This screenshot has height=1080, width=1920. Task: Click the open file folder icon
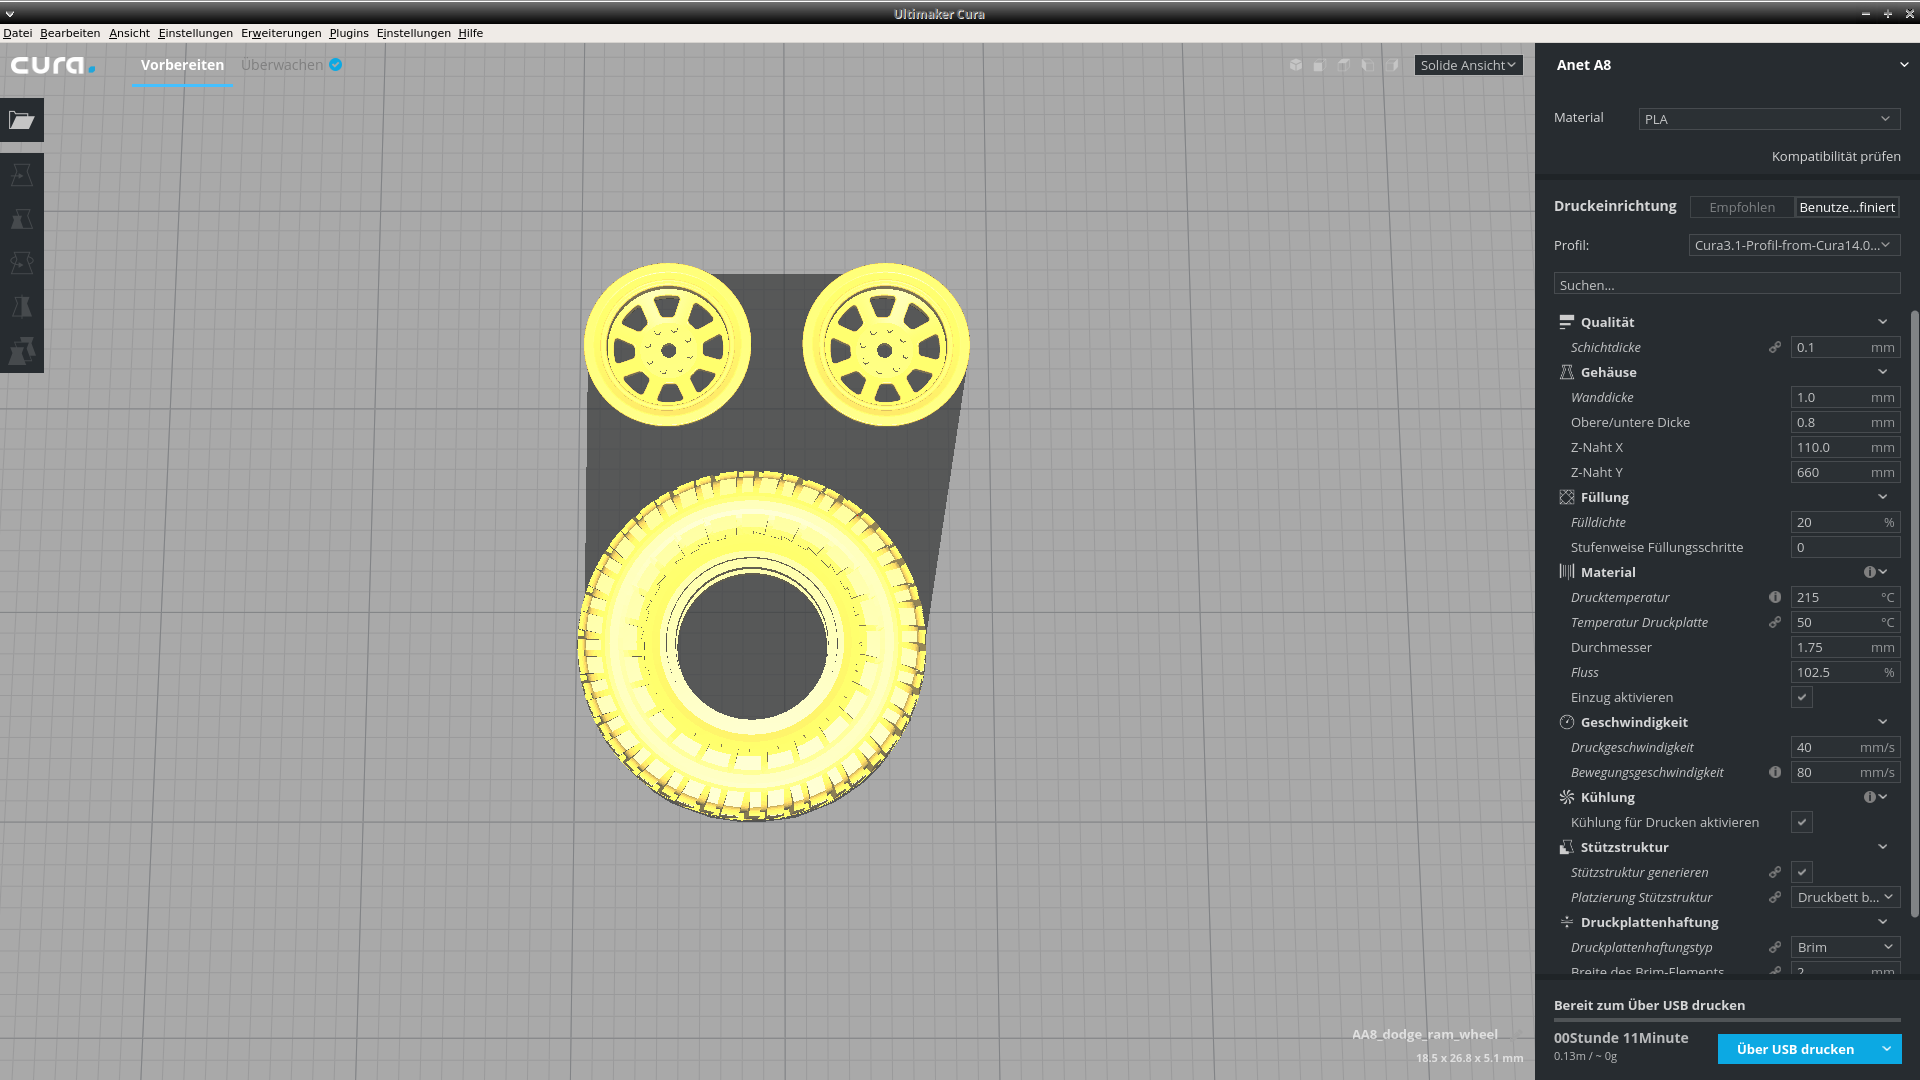point(21,120)
